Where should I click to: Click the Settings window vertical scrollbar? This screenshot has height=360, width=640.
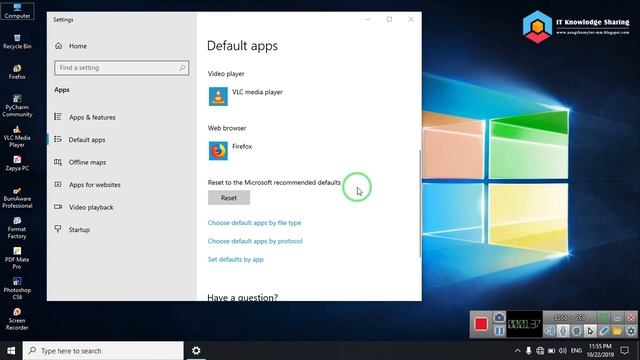point(420,203)
